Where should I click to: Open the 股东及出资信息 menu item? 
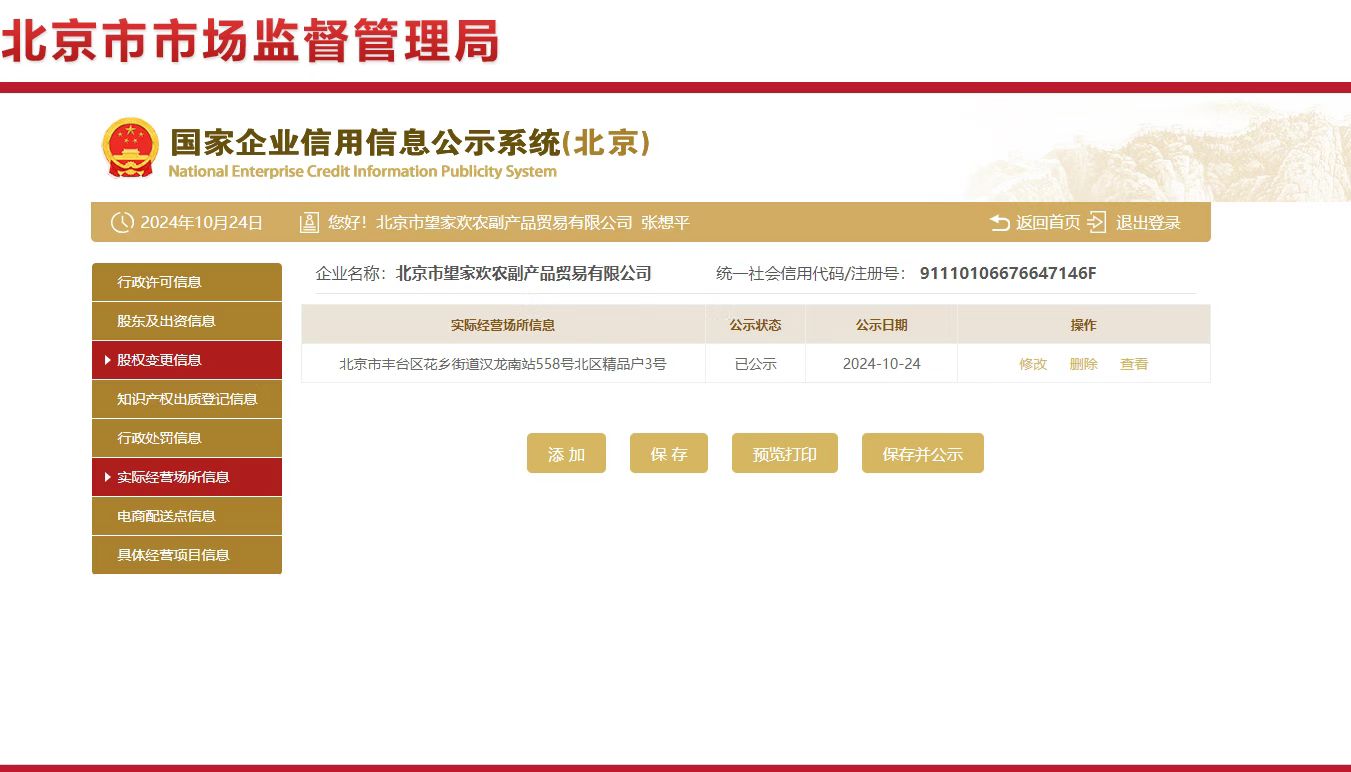click(x=187, y=321)
